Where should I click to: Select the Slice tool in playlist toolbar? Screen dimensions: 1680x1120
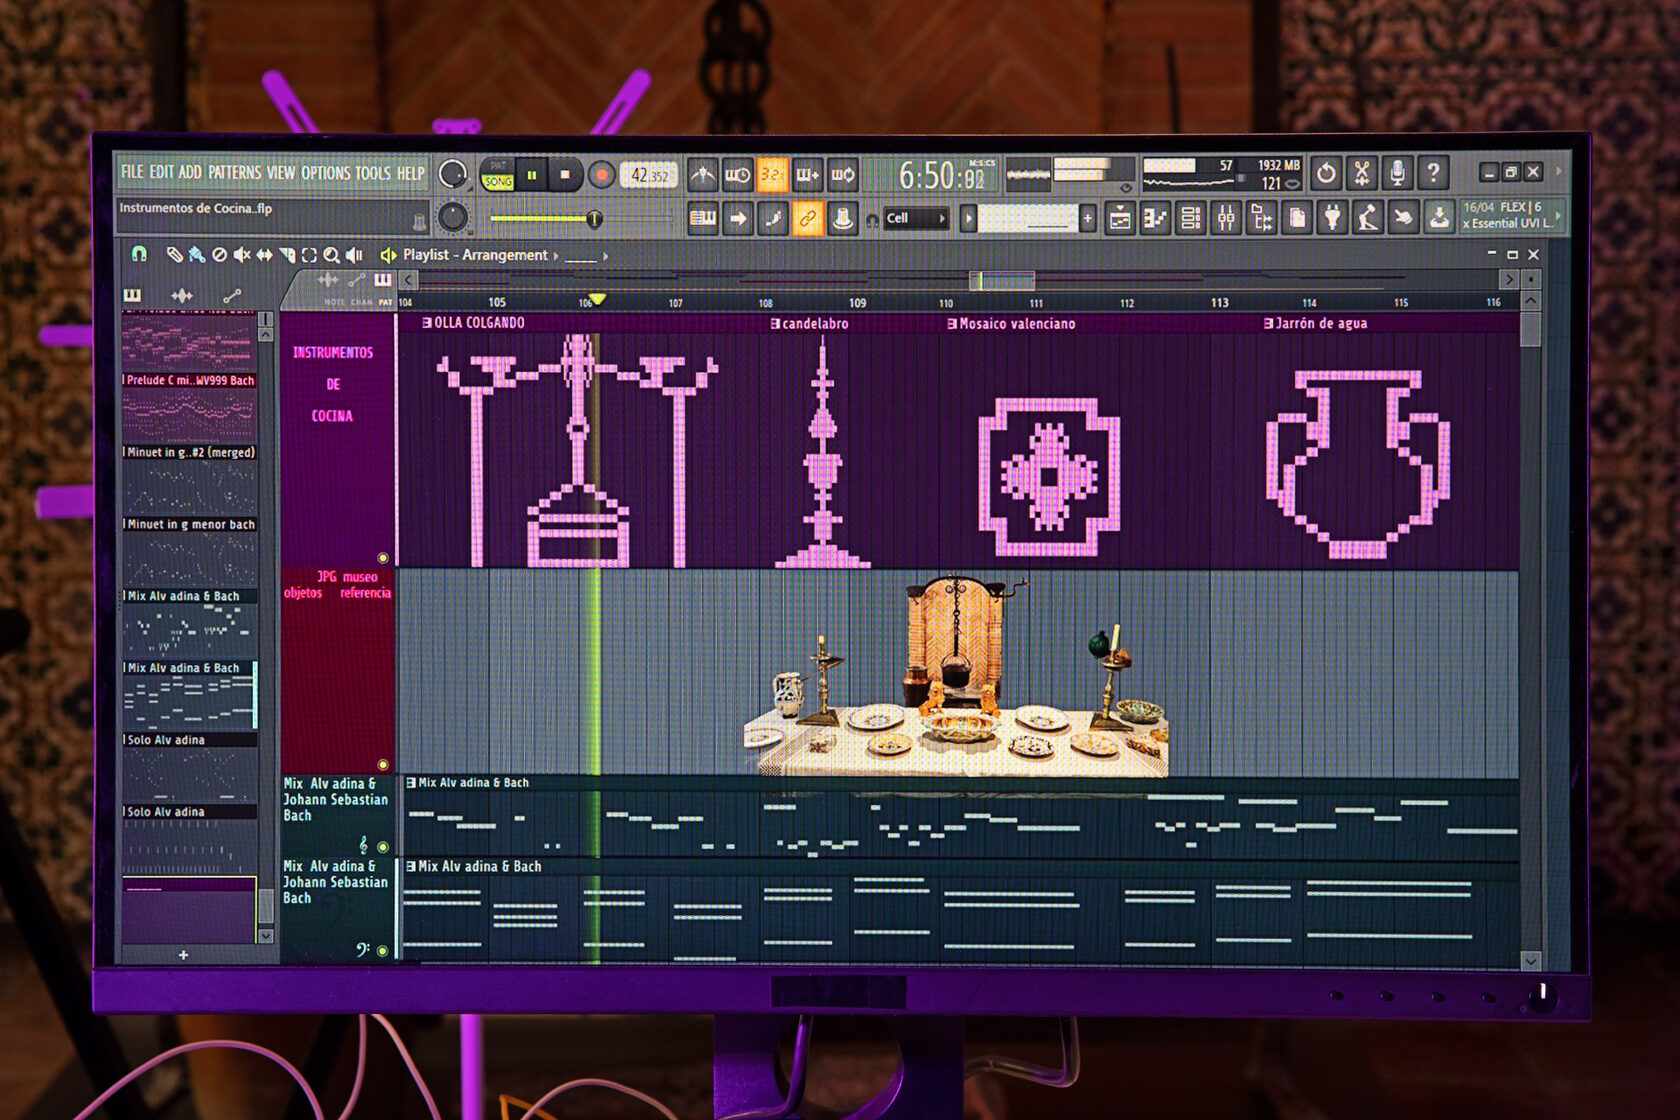(x=287, y=256)
